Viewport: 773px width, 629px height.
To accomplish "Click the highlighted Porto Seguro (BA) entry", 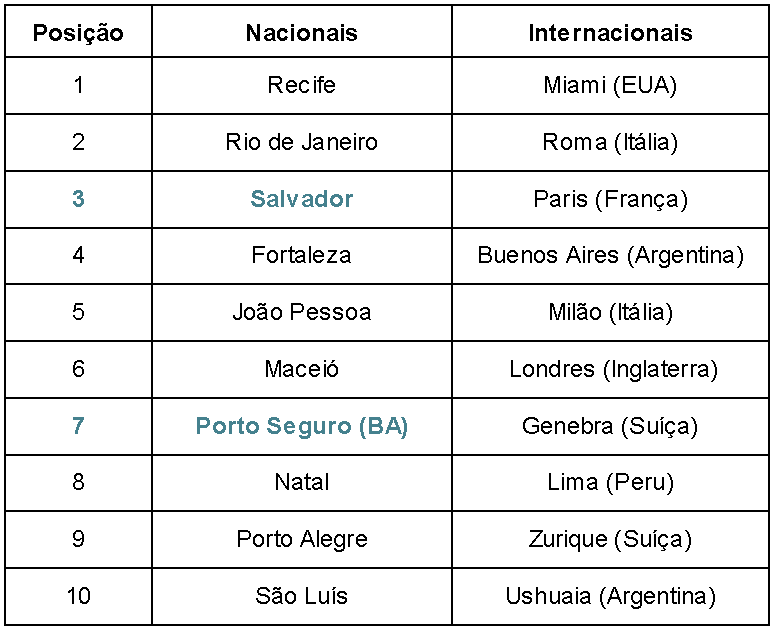I will click(301, 426).
